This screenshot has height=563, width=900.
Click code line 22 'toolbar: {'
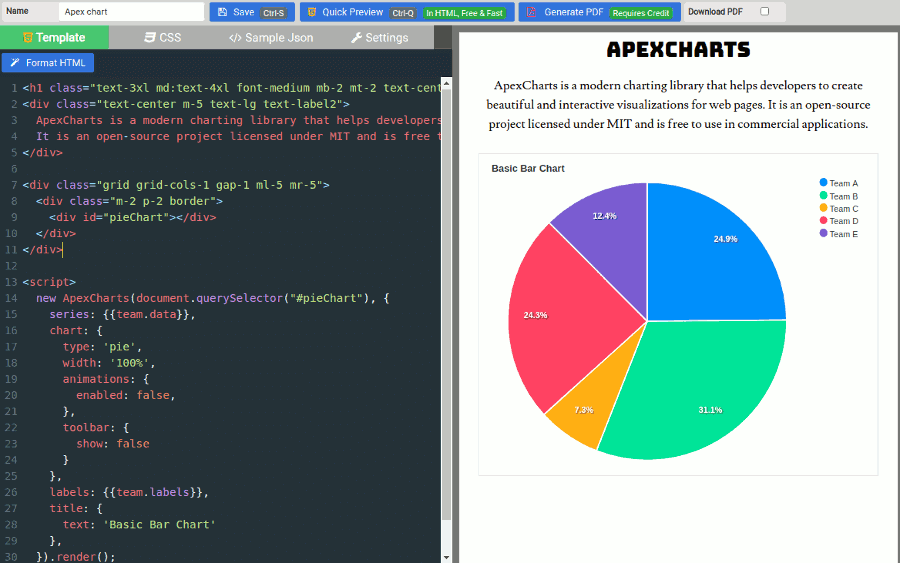click(96, 428)
